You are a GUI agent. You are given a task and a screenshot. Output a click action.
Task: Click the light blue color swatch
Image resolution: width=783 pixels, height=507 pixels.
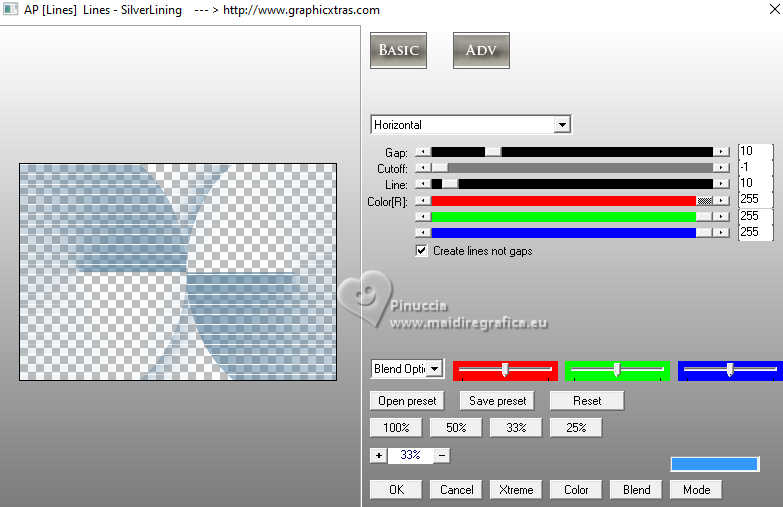(x=715, y=464)
